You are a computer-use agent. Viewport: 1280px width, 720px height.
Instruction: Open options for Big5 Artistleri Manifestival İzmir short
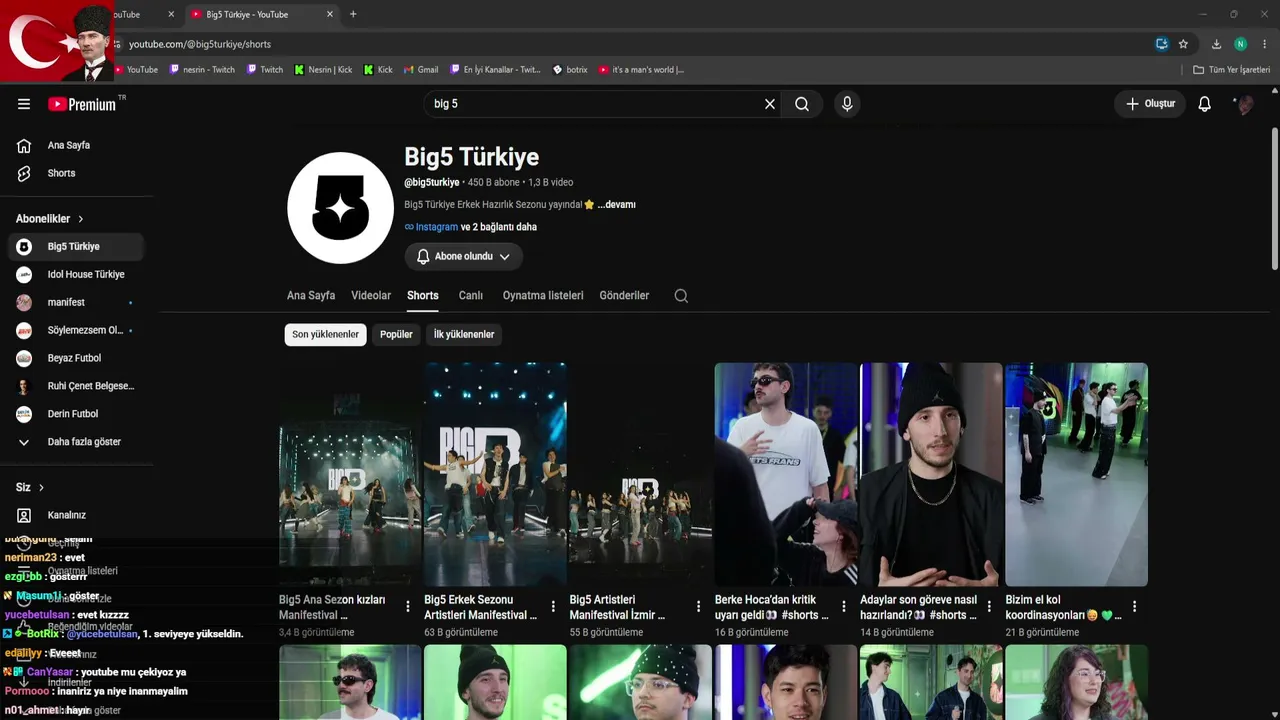click(x=698, y=606)
